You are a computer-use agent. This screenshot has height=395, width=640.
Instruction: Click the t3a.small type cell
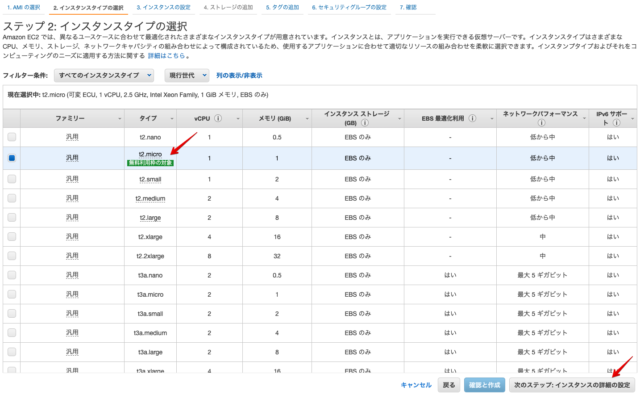[x=150, y=313]
